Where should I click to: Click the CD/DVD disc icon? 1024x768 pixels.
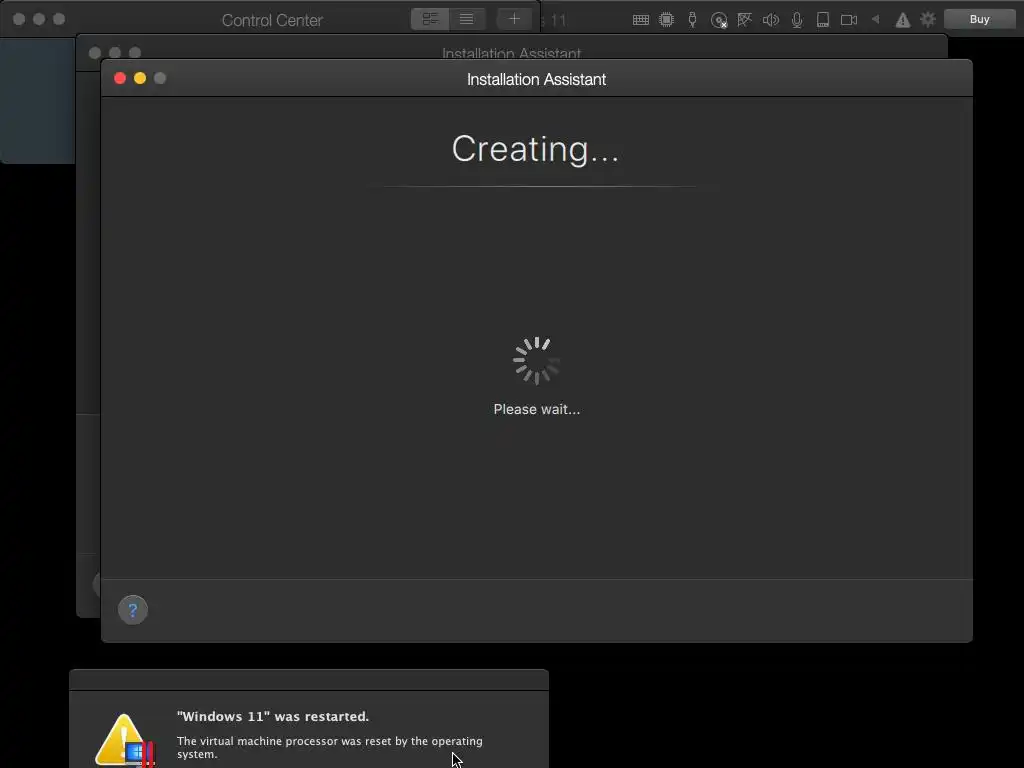719,20
